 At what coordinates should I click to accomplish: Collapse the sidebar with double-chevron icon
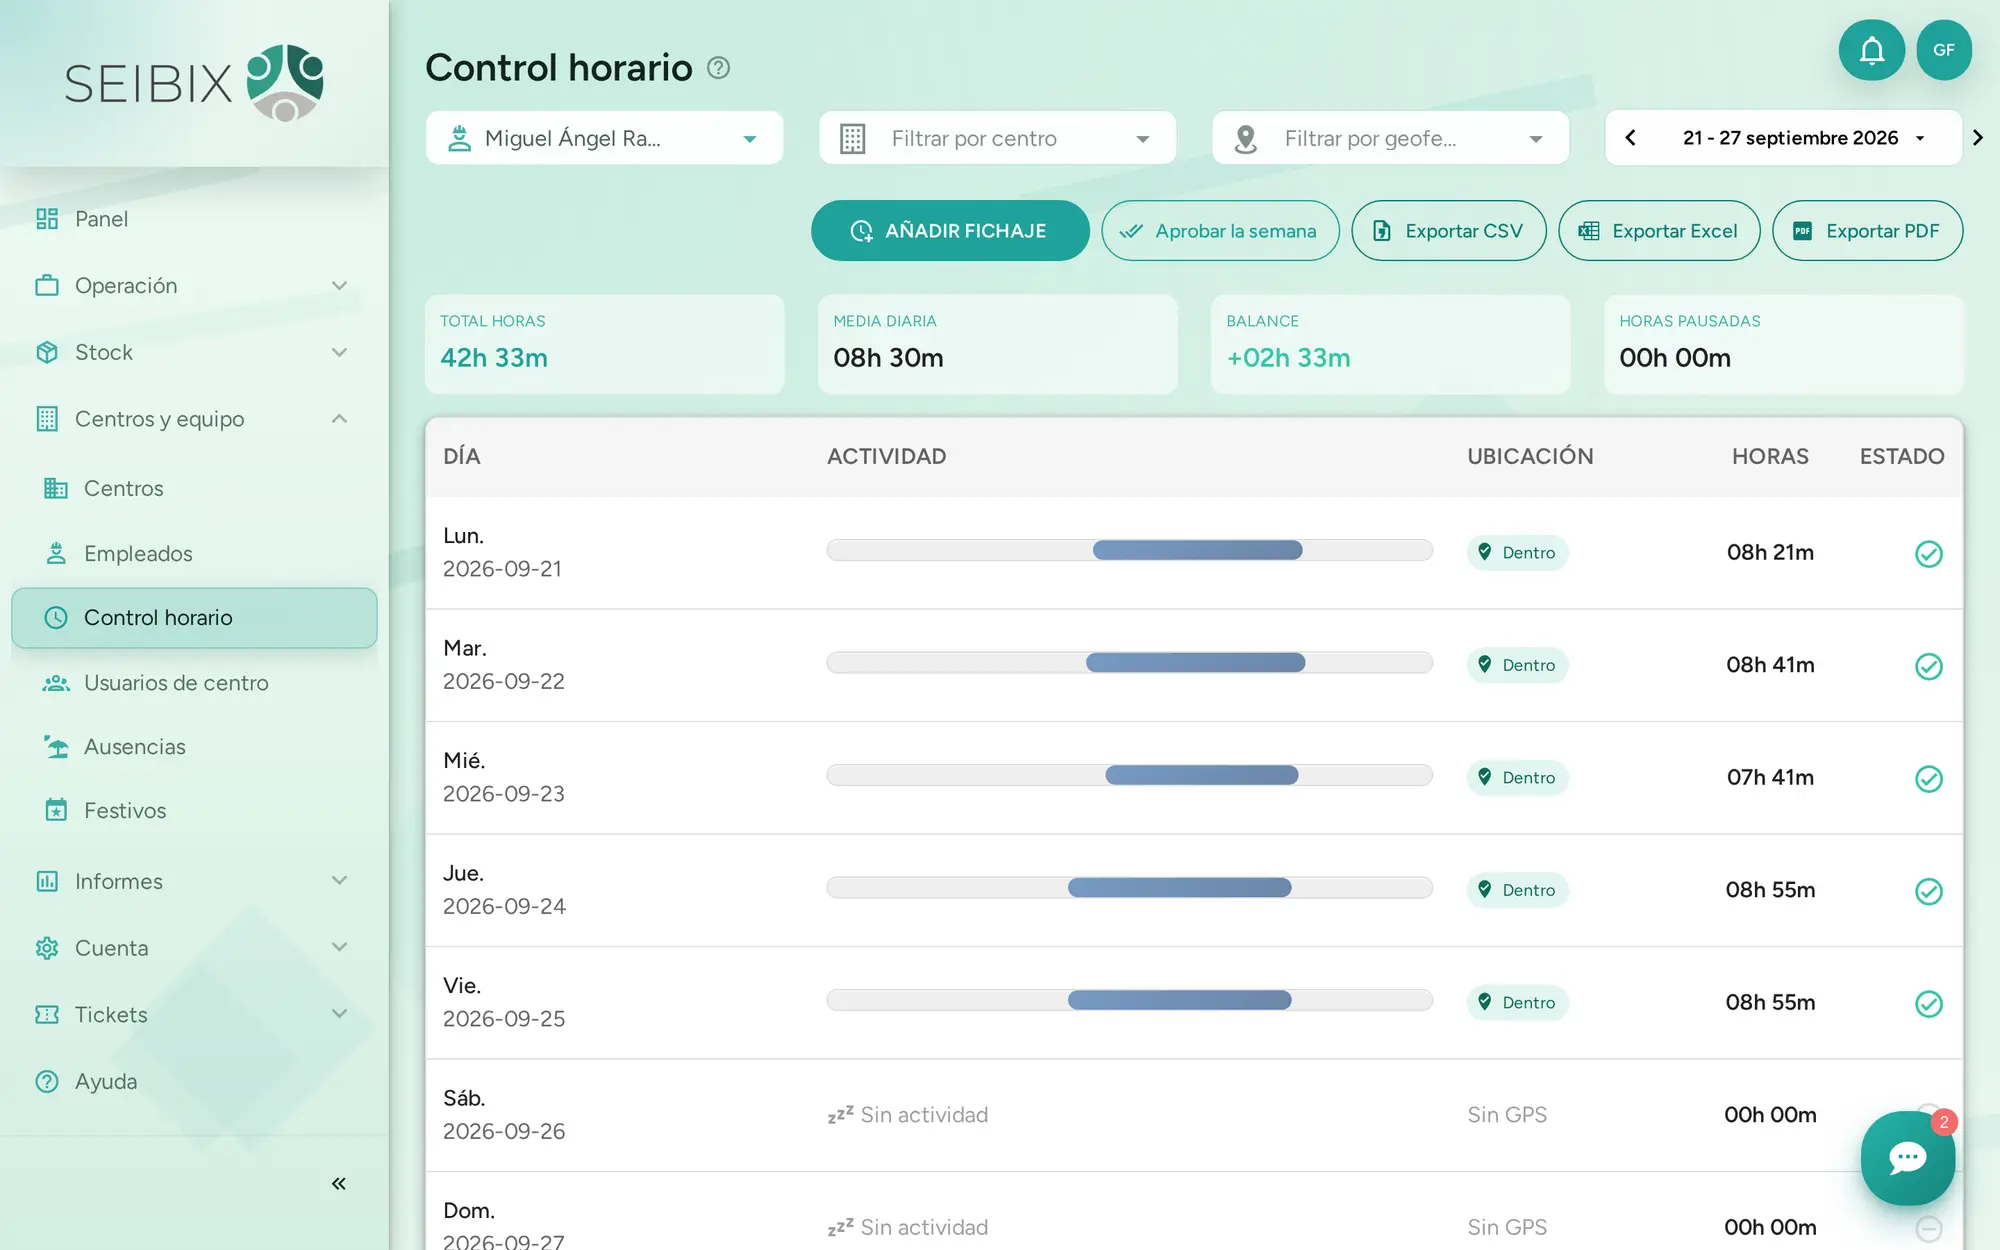tap(339, 1184)
